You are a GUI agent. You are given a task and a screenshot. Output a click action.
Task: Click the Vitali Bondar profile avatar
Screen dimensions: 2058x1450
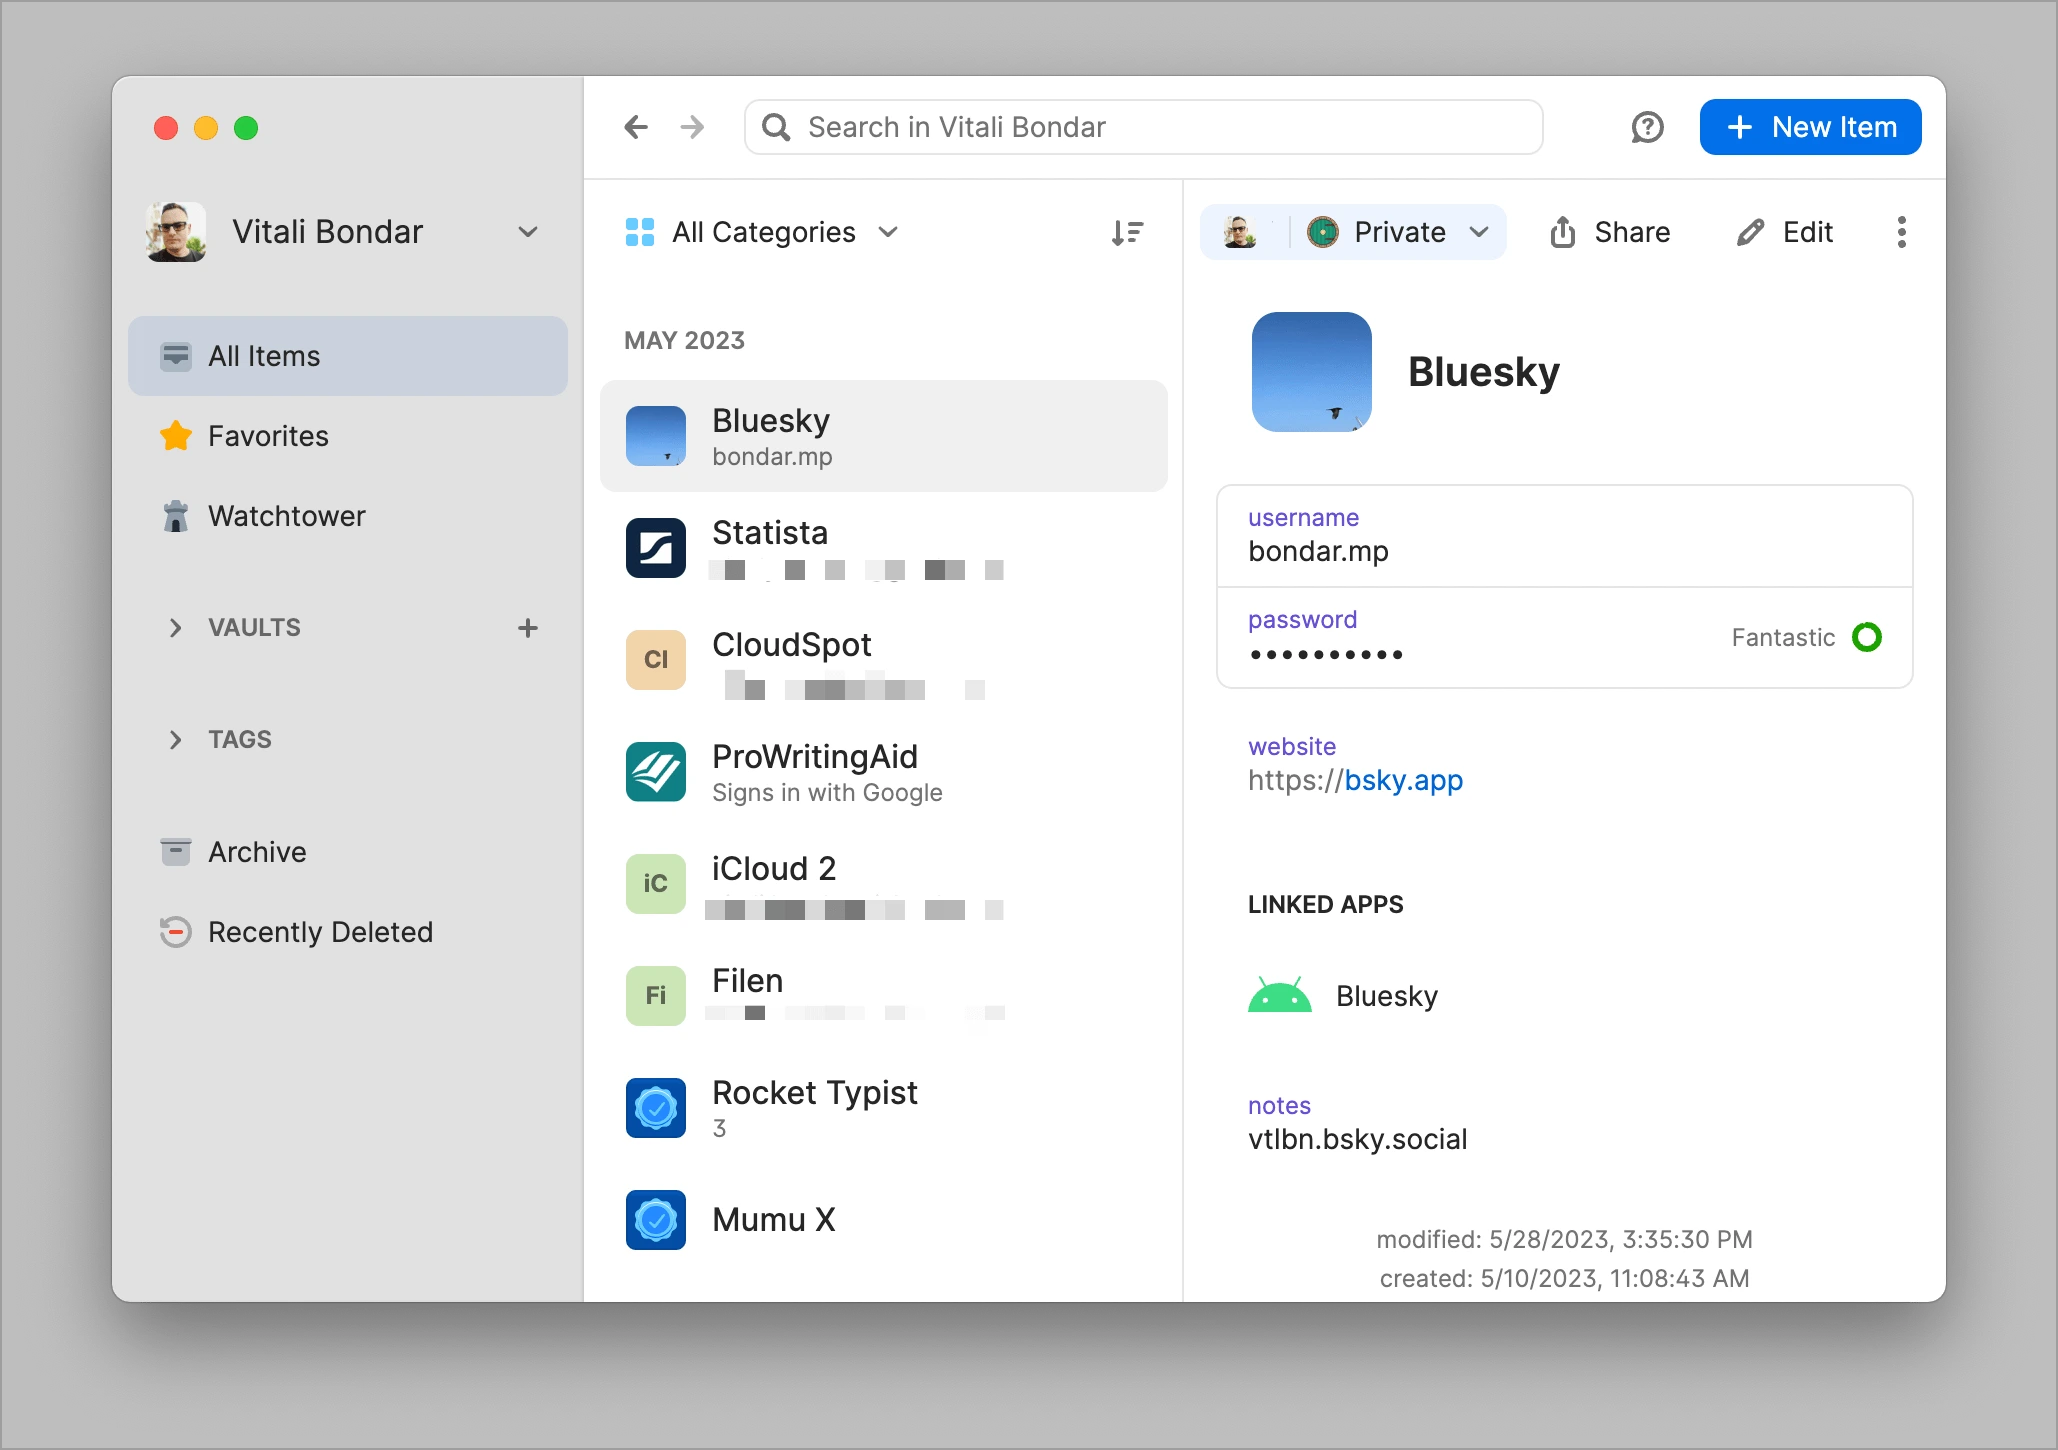click(176, 232)
